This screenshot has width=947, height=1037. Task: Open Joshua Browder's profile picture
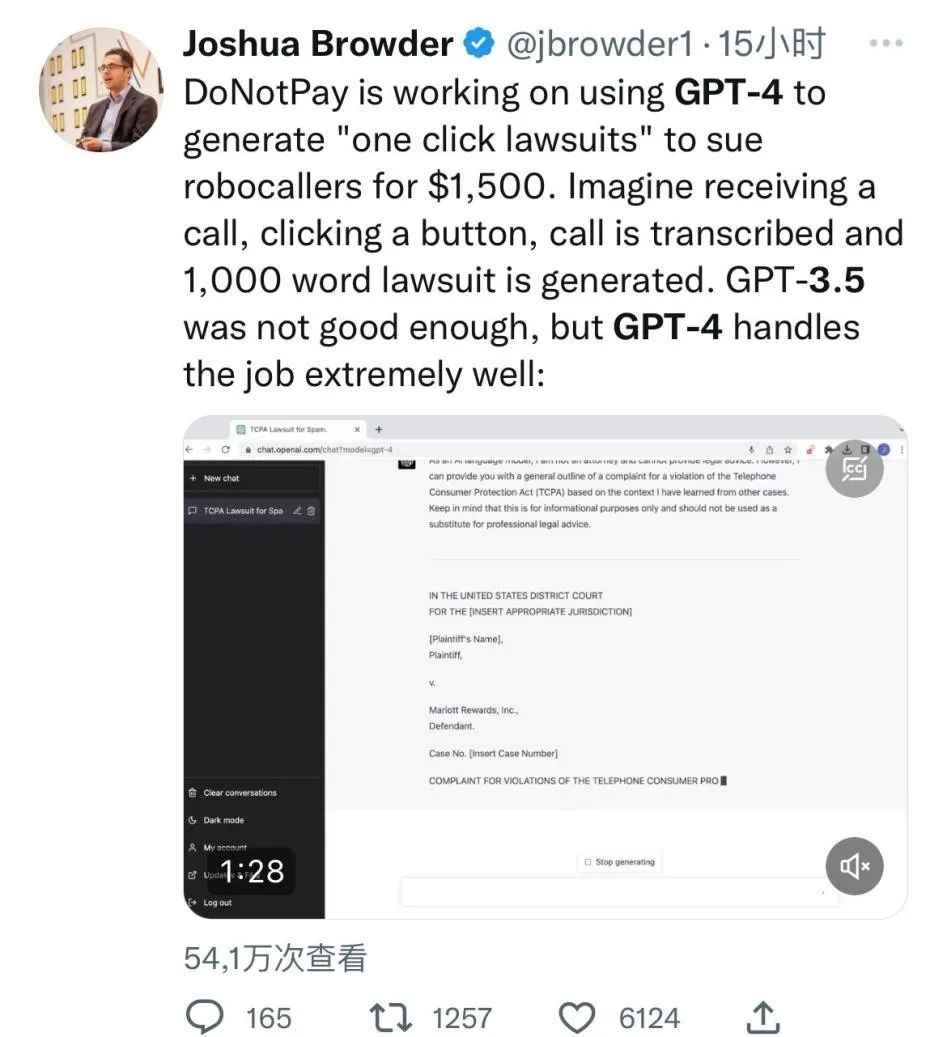pos(101,90)
